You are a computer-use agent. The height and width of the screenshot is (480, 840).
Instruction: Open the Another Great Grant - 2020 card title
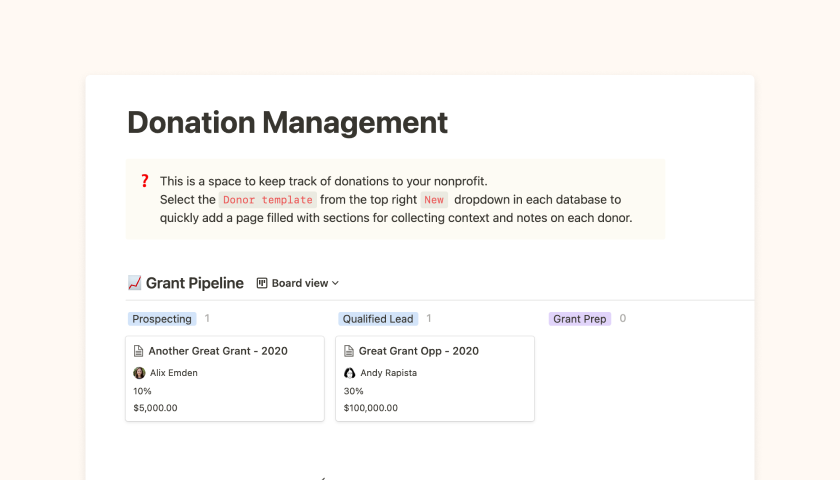[x=218, y=351]
